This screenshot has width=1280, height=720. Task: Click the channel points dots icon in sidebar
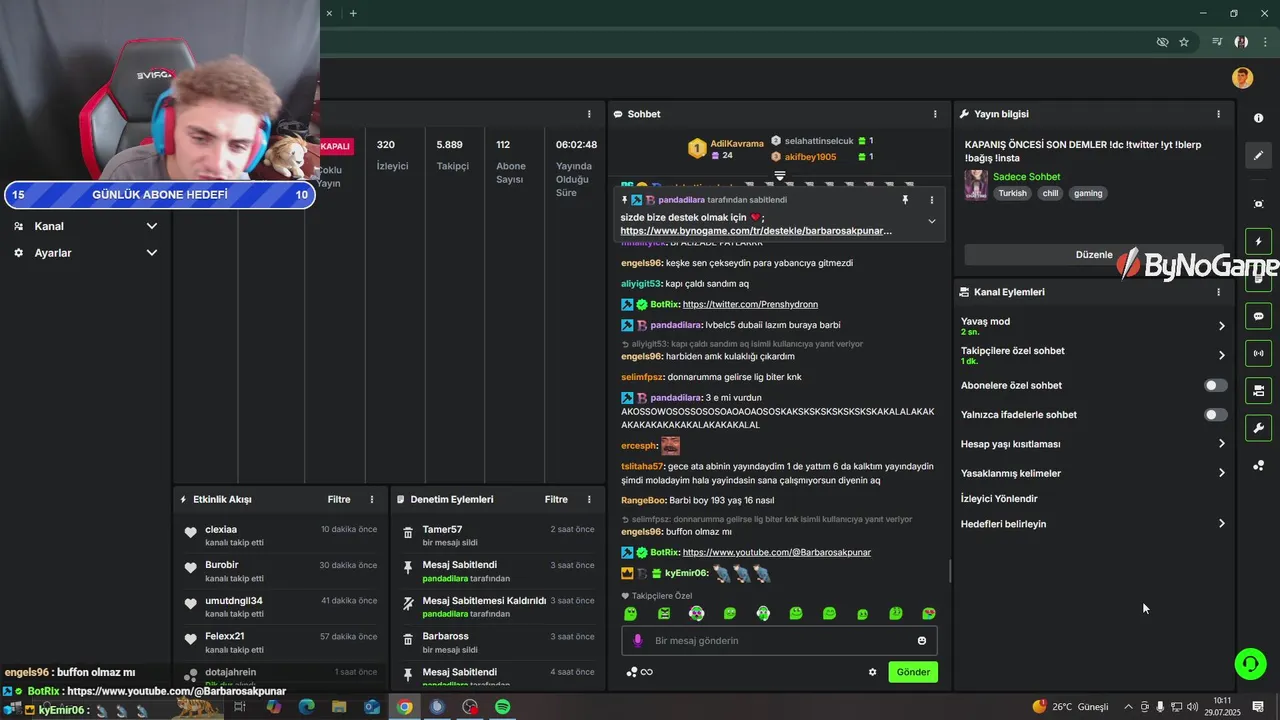tap(1258, 466)
